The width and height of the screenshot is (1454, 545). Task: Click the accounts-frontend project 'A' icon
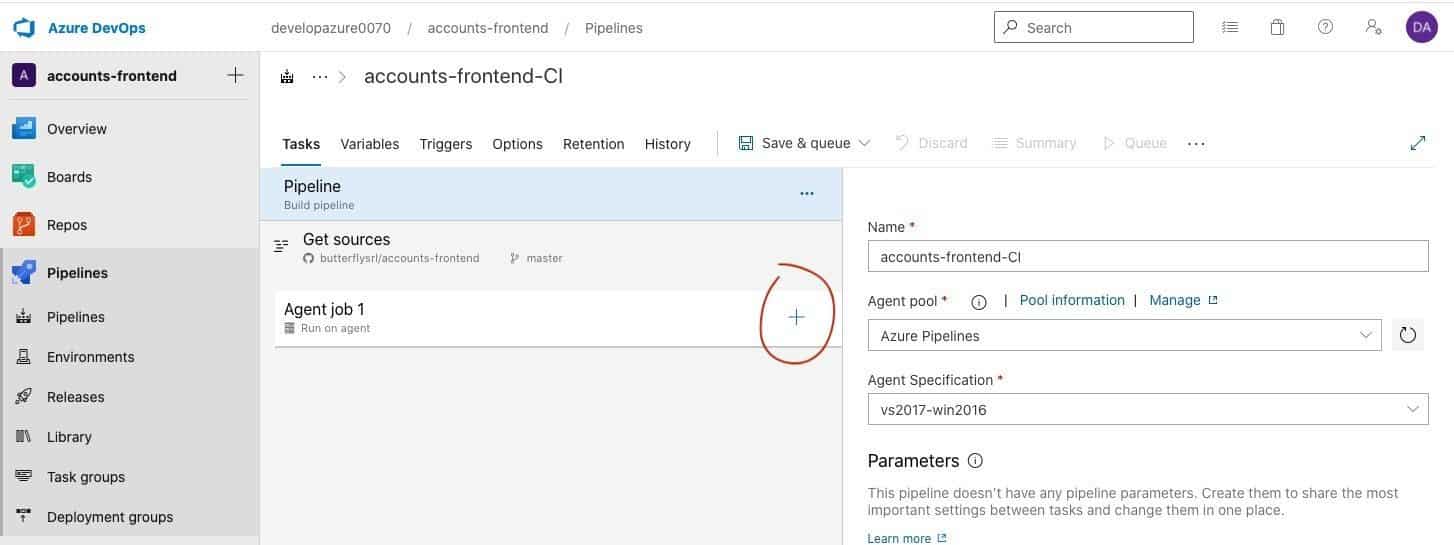[23, 75]
